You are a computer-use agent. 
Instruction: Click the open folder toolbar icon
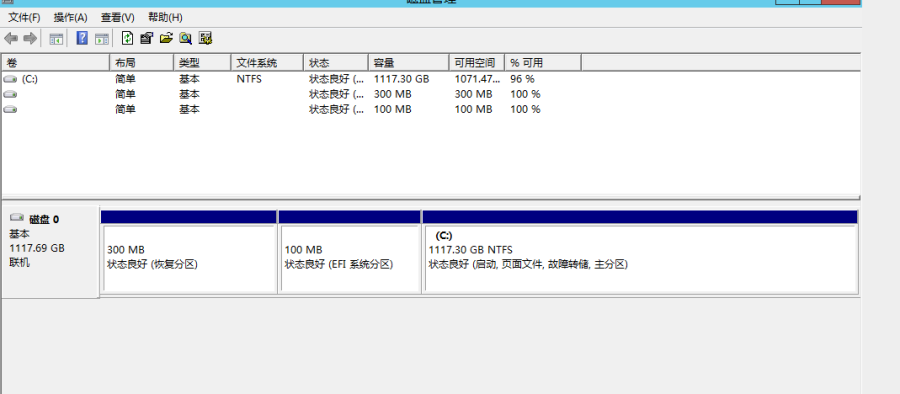(x=166, y=39)
